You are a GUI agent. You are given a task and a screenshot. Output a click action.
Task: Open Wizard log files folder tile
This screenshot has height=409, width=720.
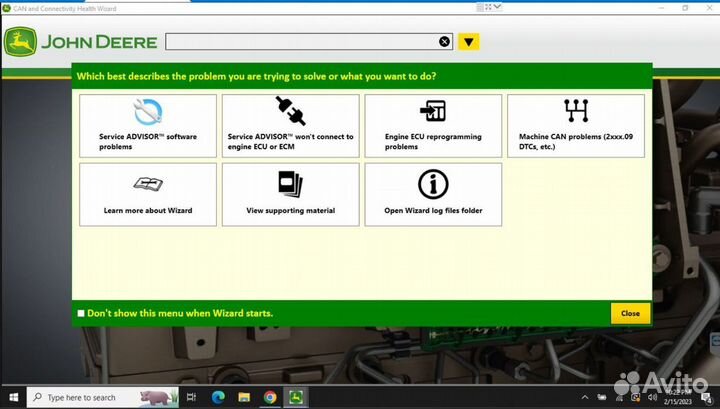(433, 195)
